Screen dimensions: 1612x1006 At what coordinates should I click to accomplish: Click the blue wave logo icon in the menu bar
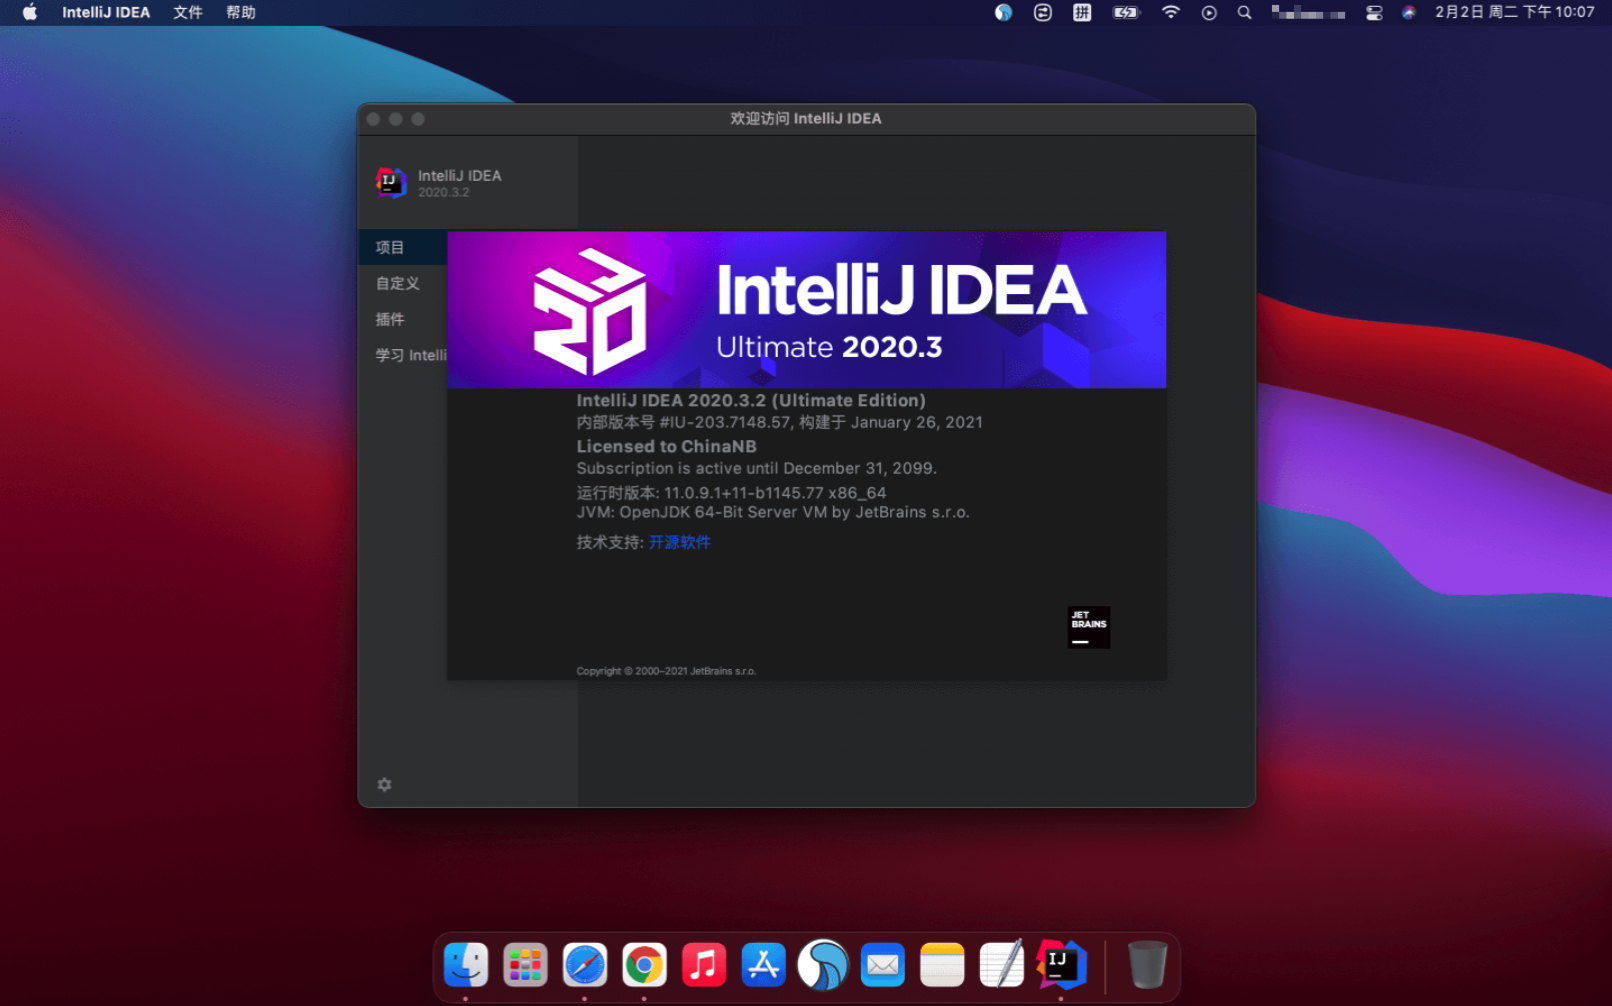[1003, 12]
